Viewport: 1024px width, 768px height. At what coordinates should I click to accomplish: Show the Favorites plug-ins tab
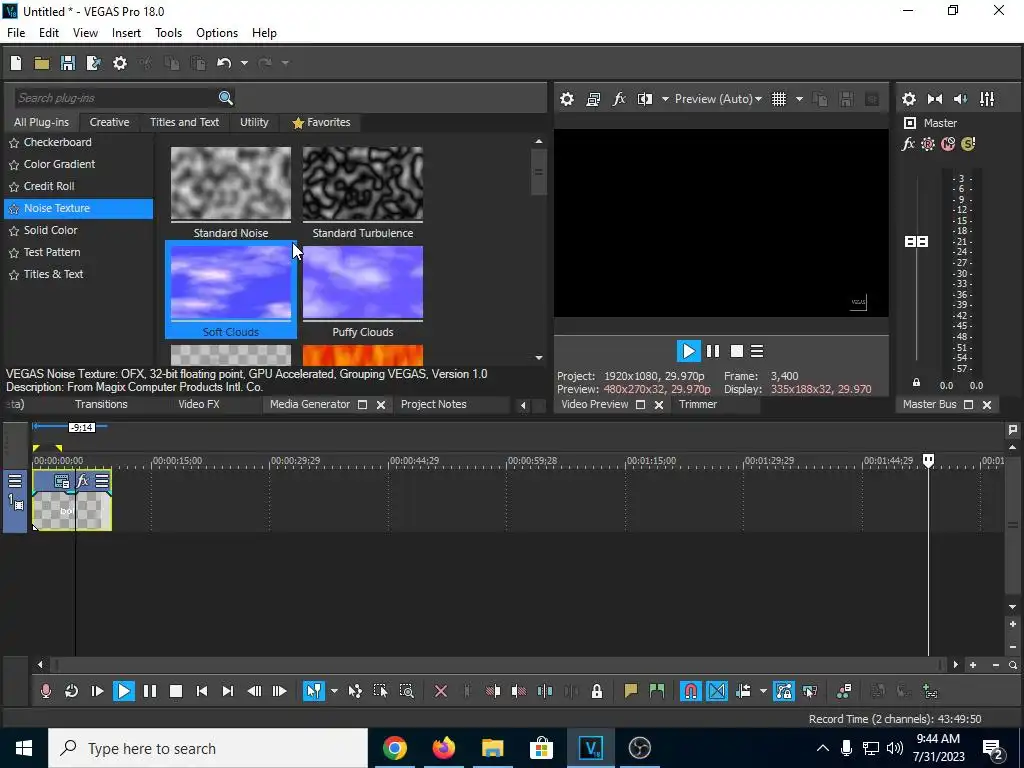[x=321, y=122]
